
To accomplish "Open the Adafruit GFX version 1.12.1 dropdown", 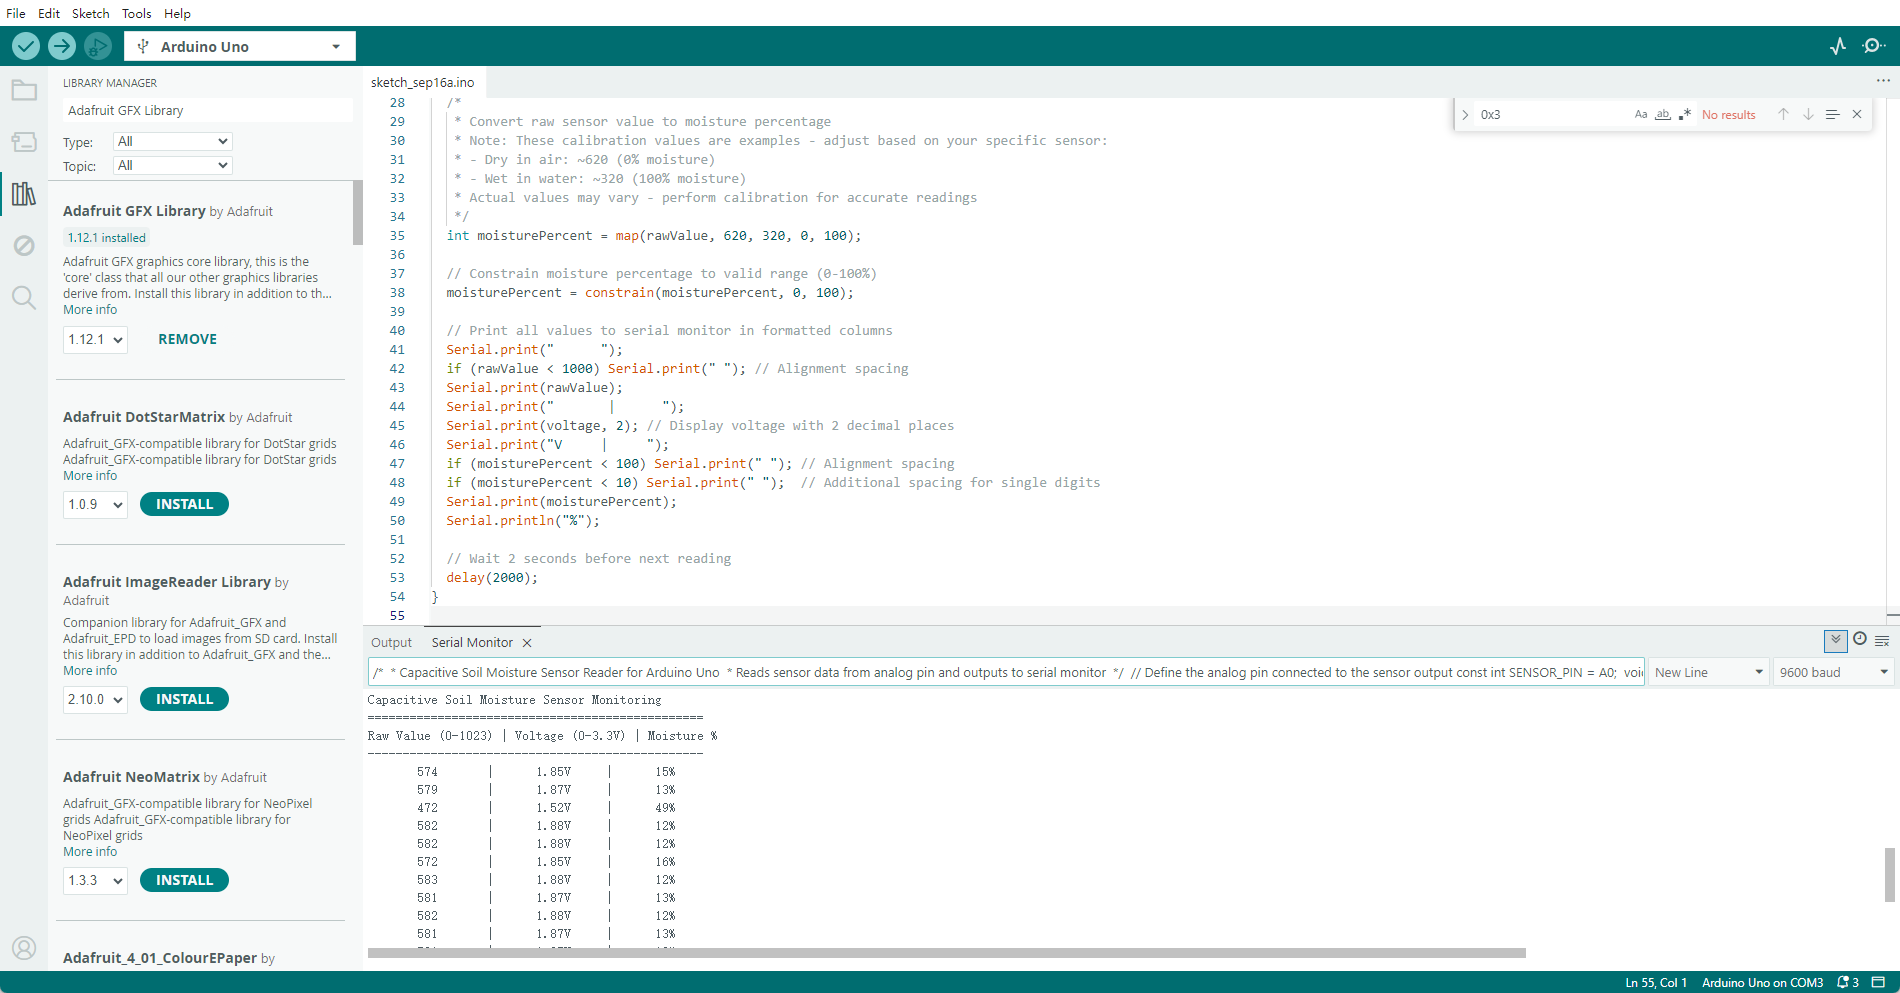I will coord(96,339).
